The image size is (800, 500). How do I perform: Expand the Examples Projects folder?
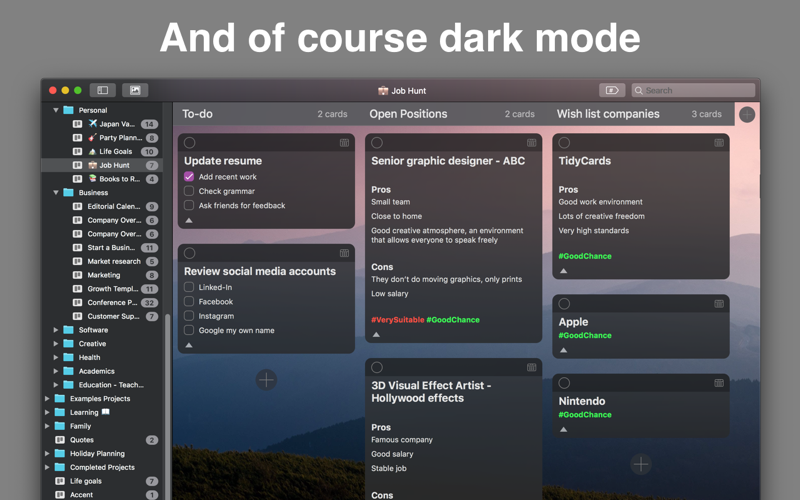click(47, 398)
